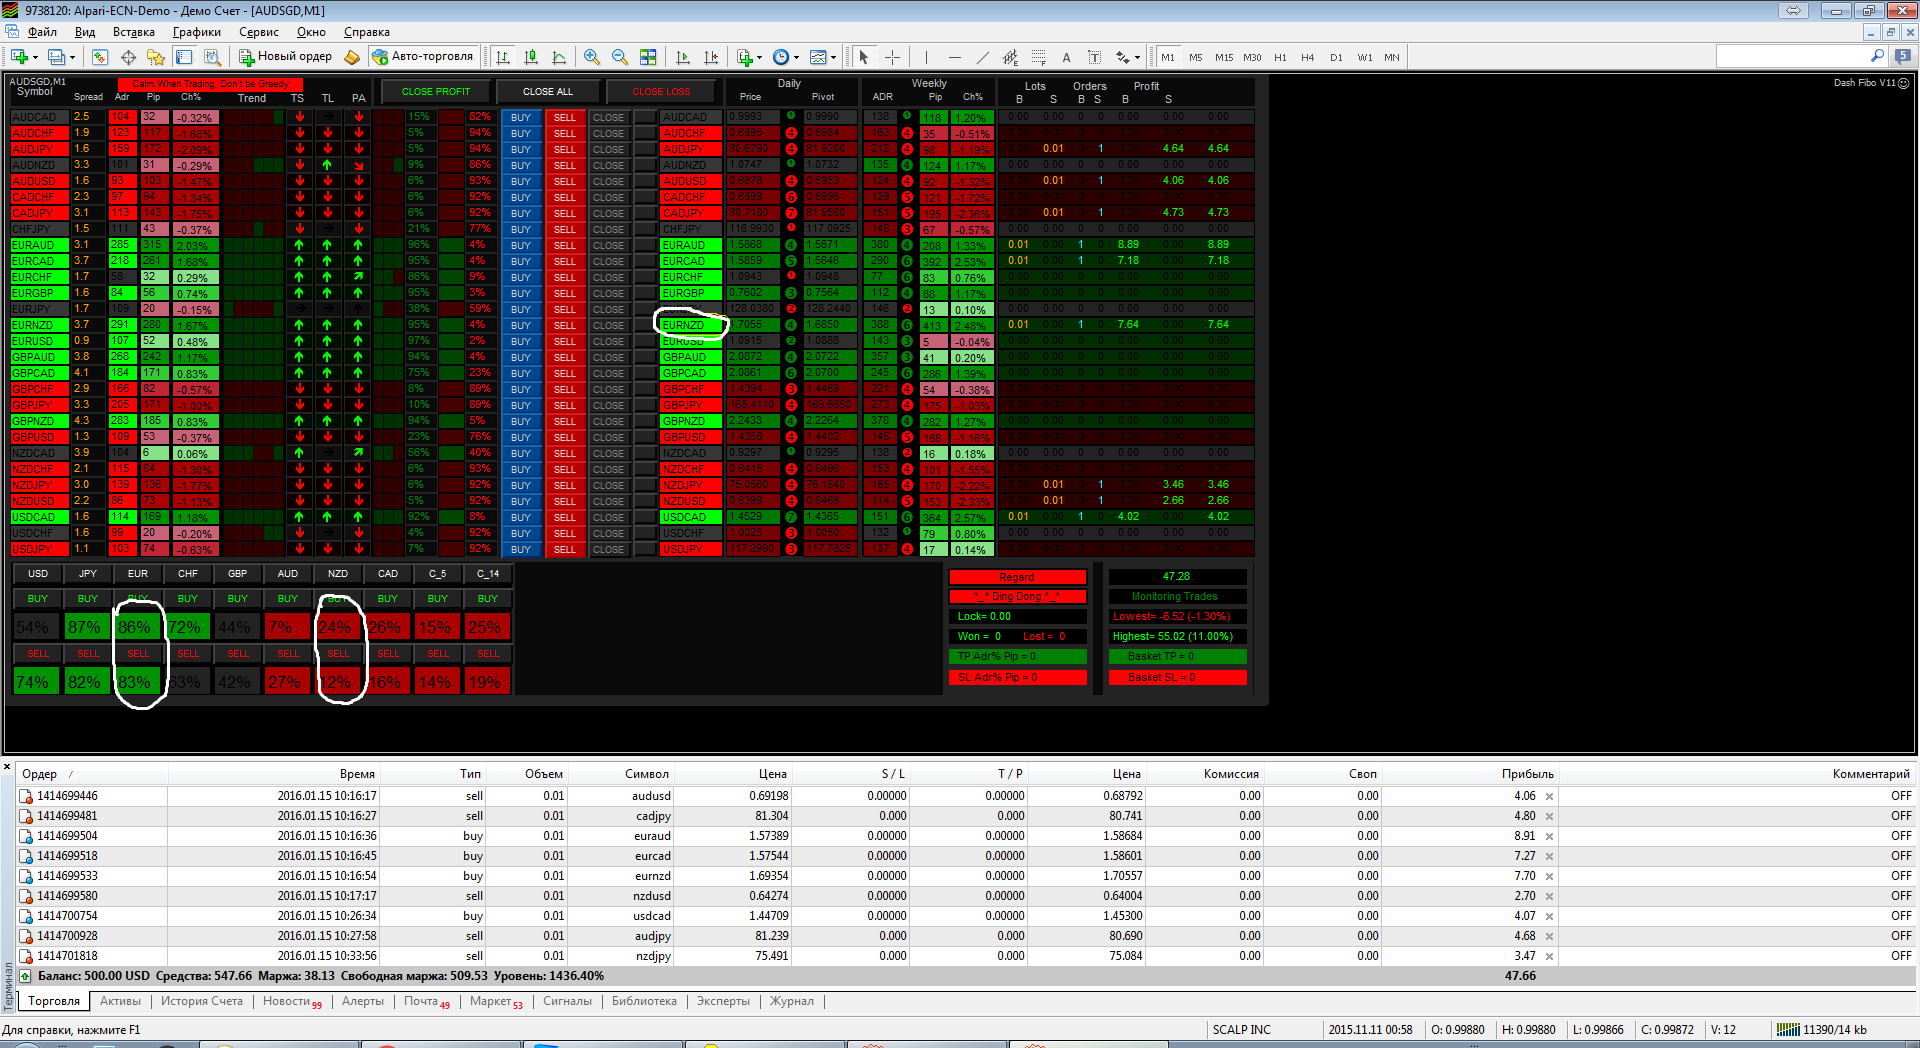Click the search input field
This screenshot has width=1920, height=1048.
point(1792,57)
